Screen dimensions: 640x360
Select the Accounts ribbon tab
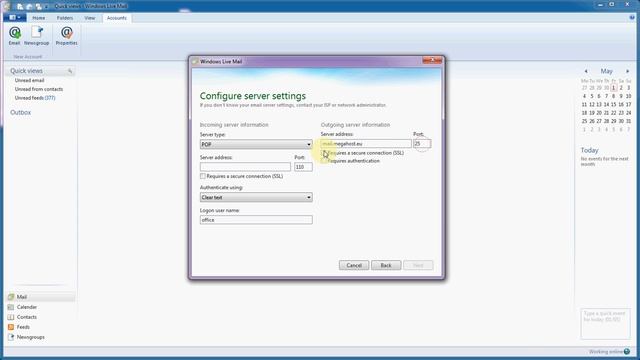click(117, 18)
